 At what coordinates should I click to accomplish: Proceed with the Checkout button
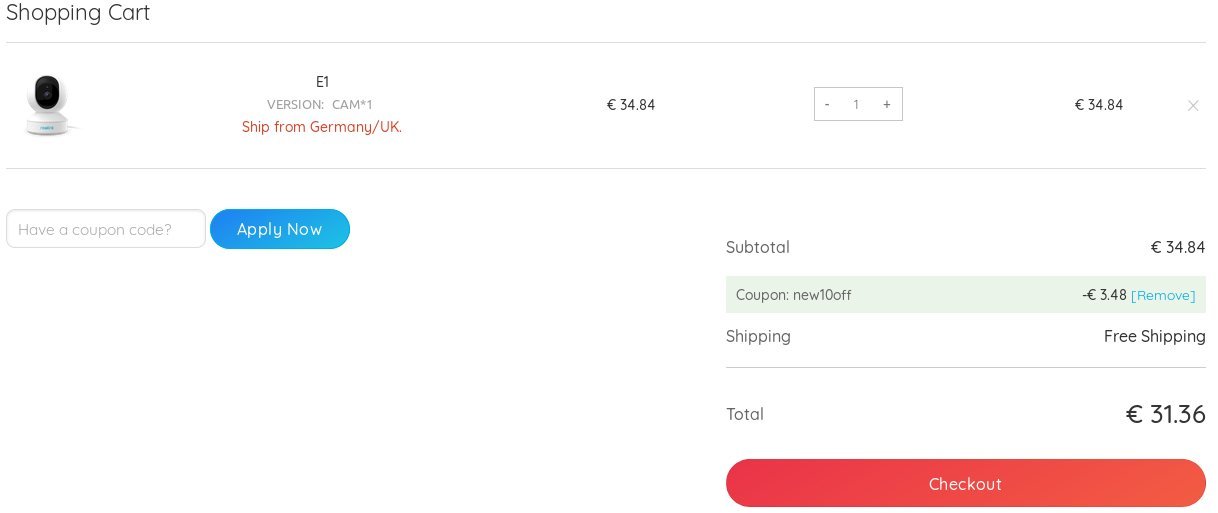coord(966,483)
